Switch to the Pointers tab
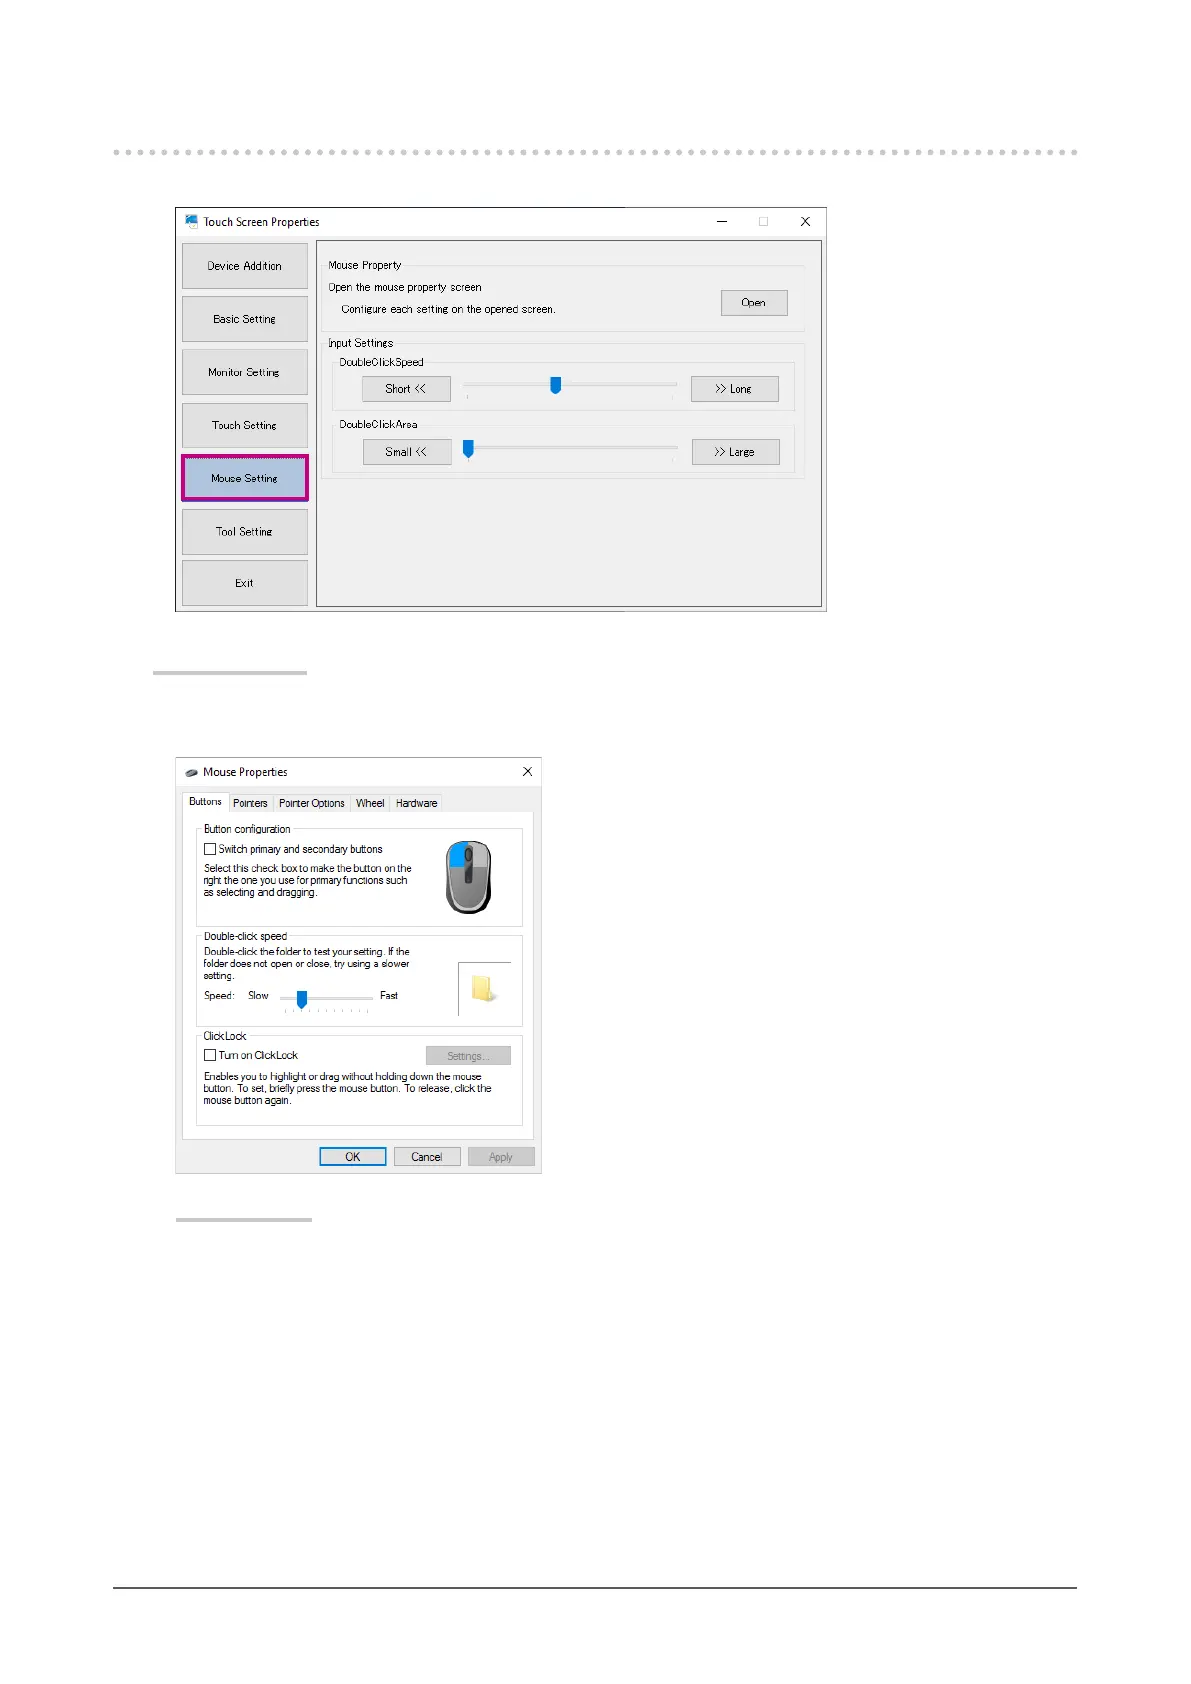The height and width of the screenshot is (1684, 1191). 250,803
